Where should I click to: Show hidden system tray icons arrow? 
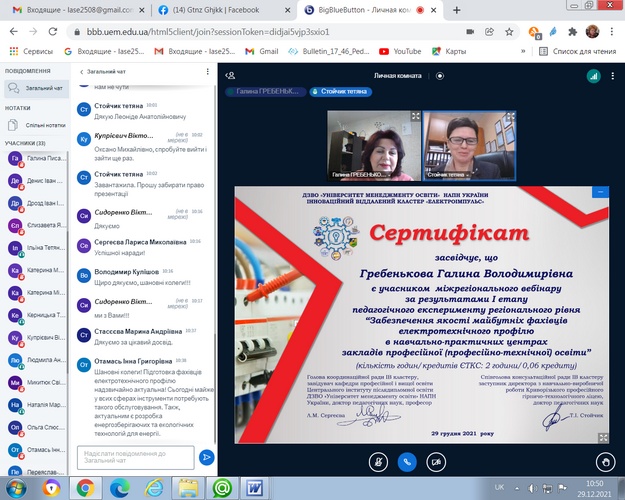(x=517, y=488)
